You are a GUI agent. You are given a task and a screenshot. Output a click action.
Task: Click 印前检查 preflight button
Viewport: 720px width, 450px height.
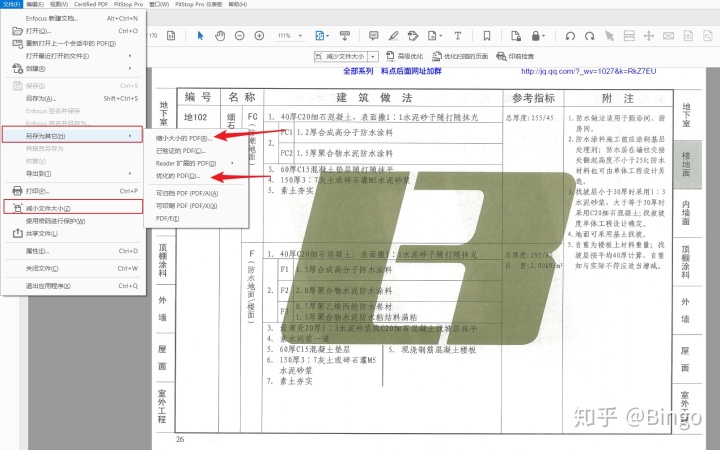tap(515, 56)
